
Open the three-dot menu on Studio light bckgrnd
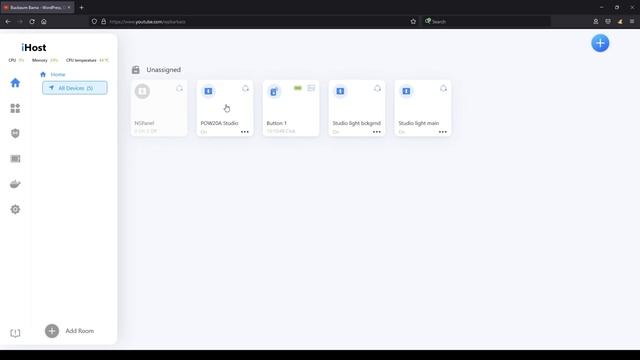[376, 132]
